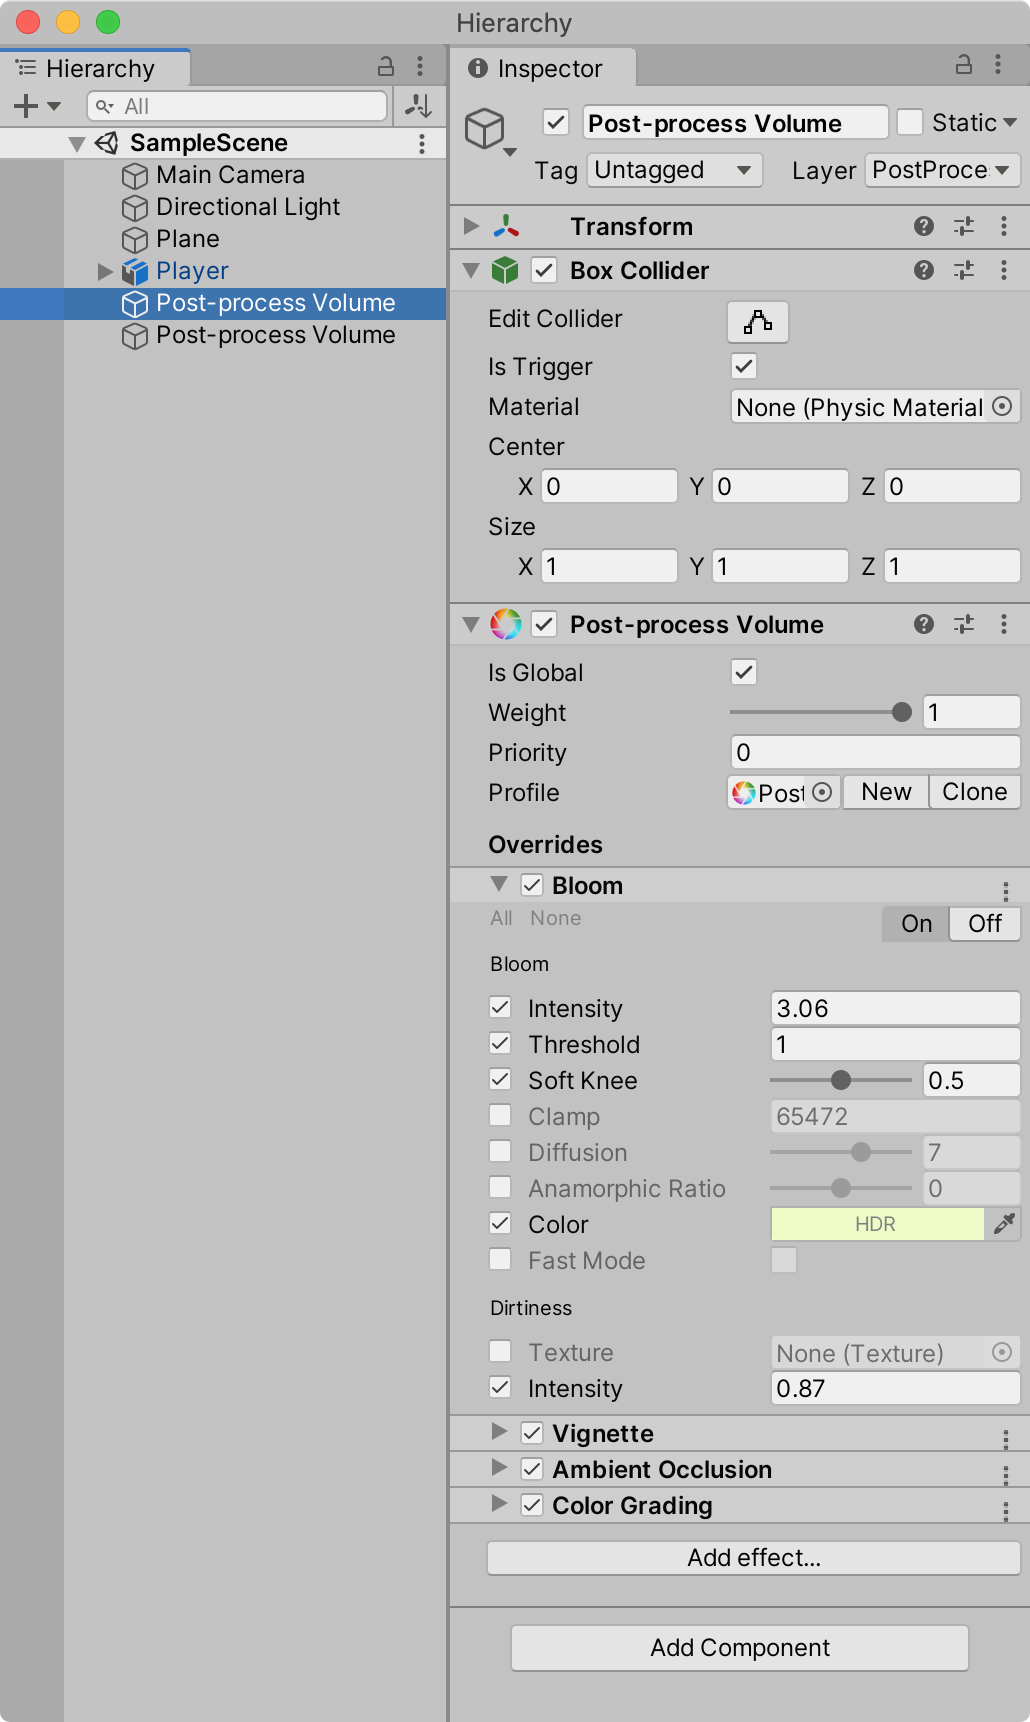Viewport: 1030px width, 1722px height.
Task: Click the Color eyedropper icon
Action: (1004, 1223)
